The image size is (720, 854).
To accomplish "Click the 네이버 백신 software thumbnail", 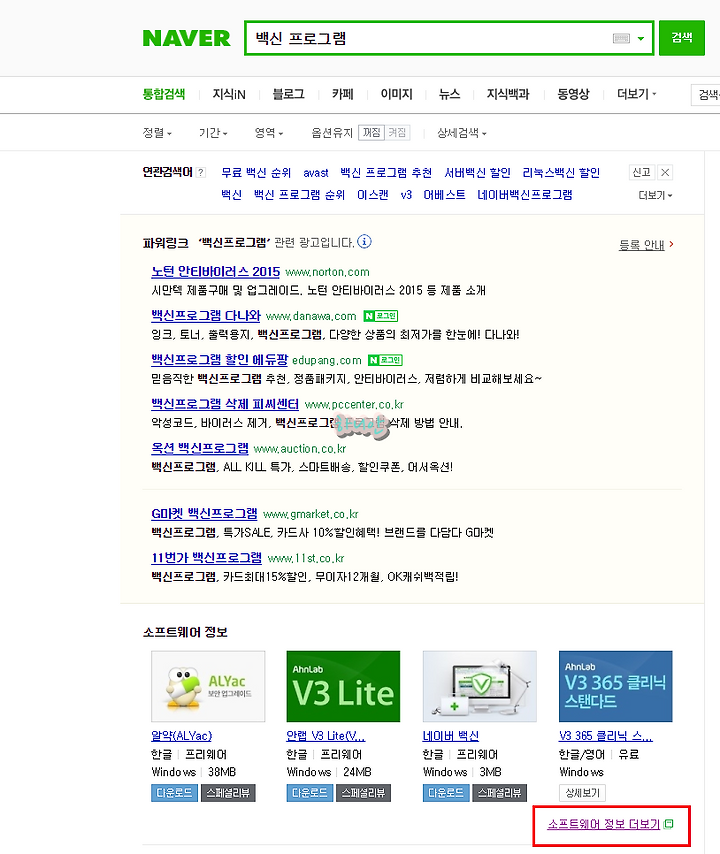I will pyautogui.click(x=479, y=686).
